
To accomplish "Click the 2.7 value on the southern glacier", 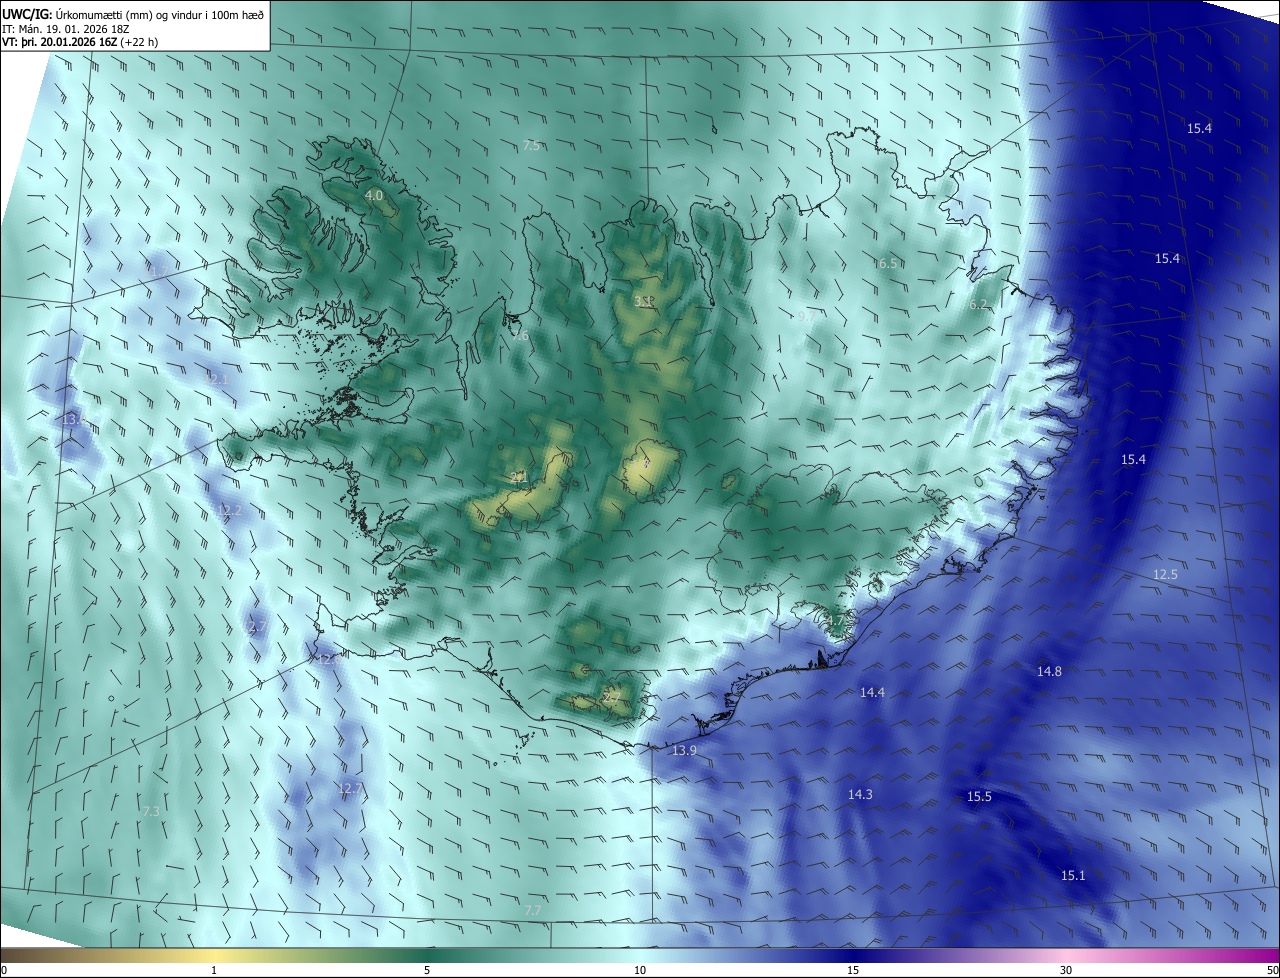I will (x=611, y=697).
